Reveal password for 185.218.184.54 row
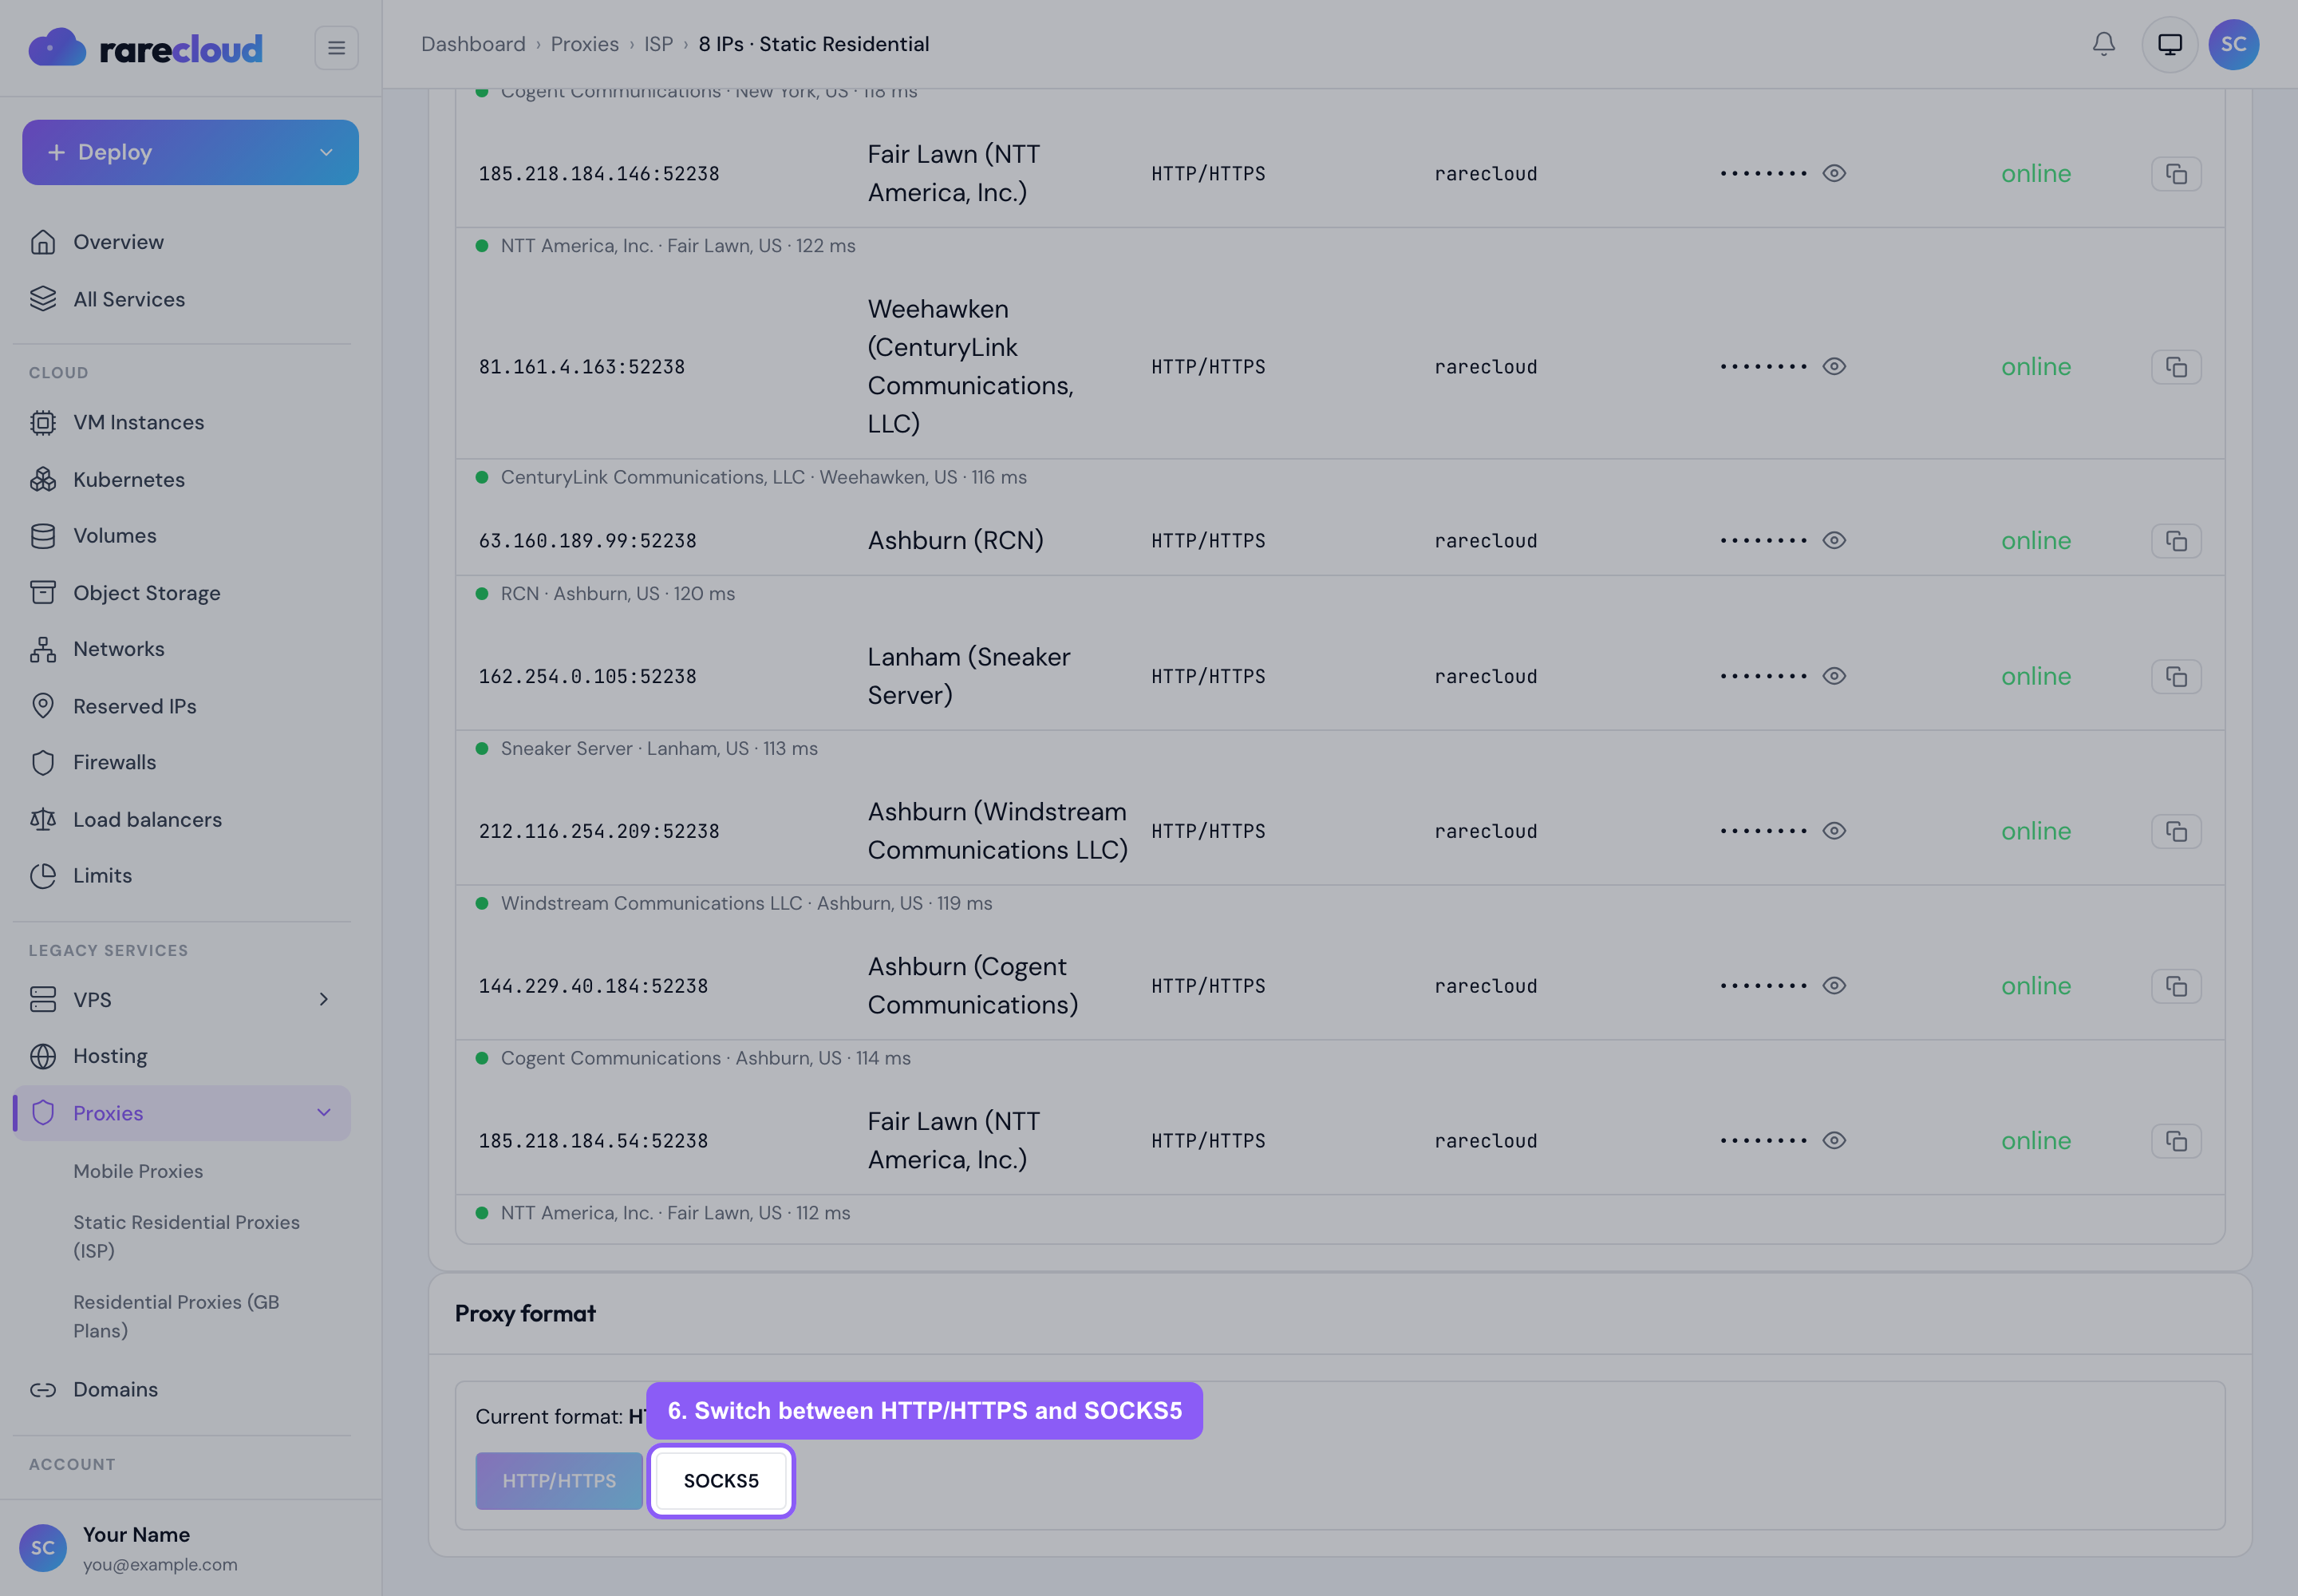 pyautogui.click(x=1833, y=1140)
